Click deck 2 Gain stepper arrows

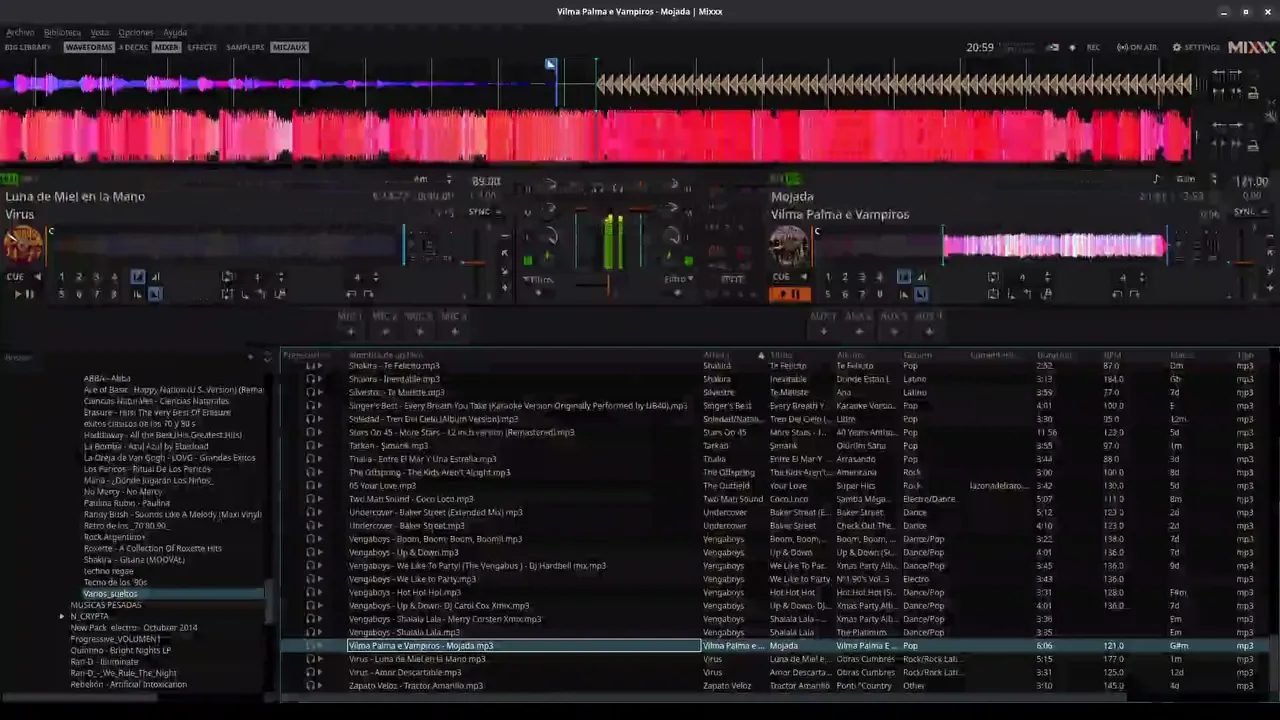(x=1213, y=180)
